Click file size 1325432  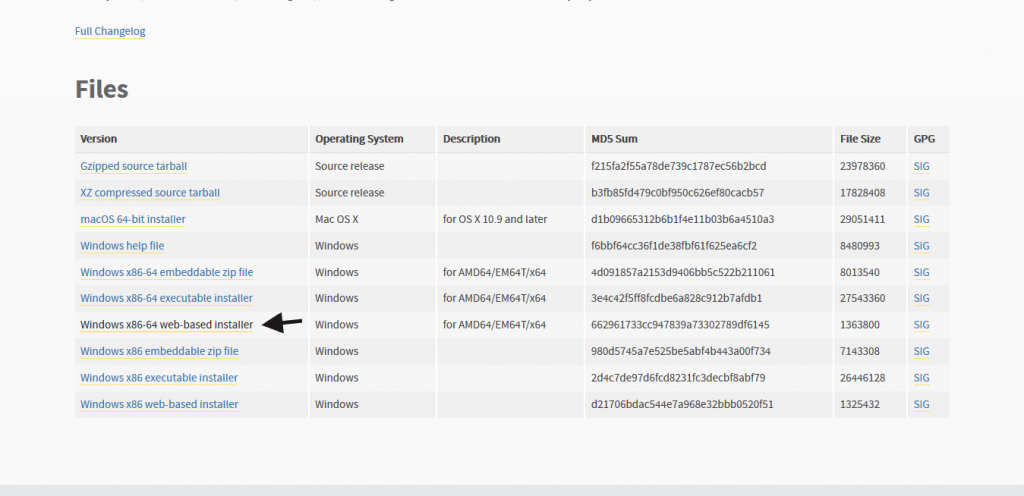[x=859, y=404]
